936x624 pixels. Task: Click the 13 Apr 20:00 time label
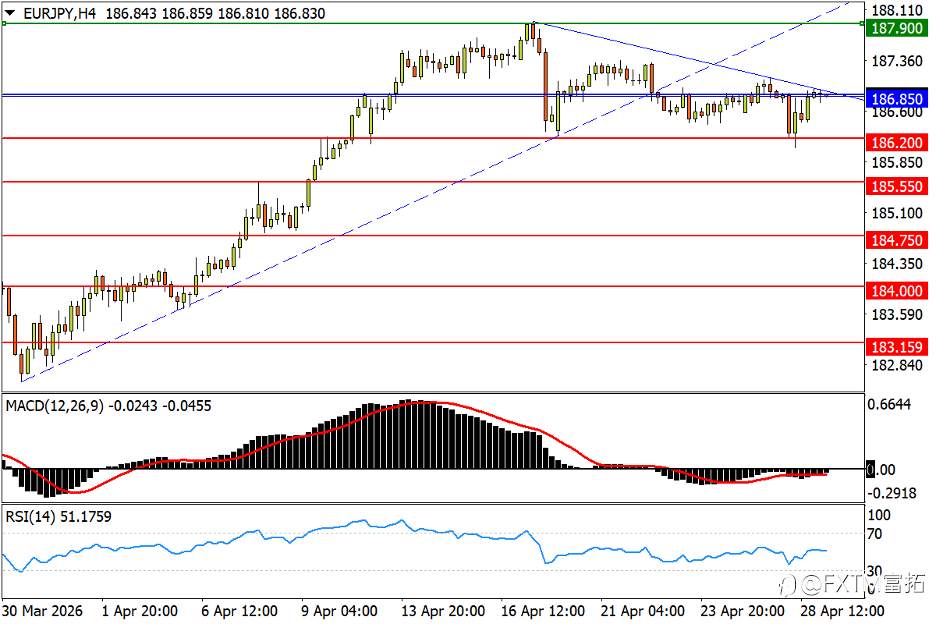[x=443, y=611]
